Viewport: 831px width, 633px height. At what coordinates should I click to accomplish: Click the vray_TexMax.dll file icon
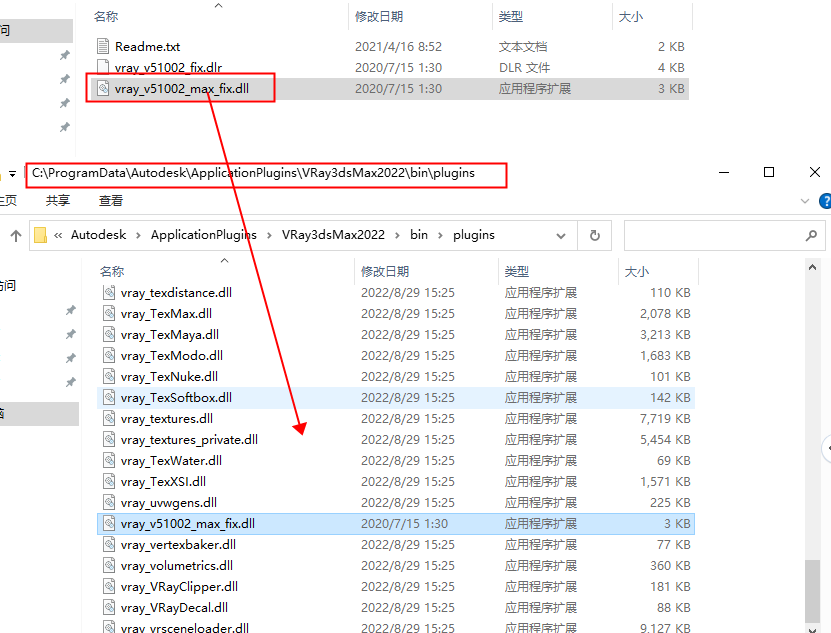109,314
